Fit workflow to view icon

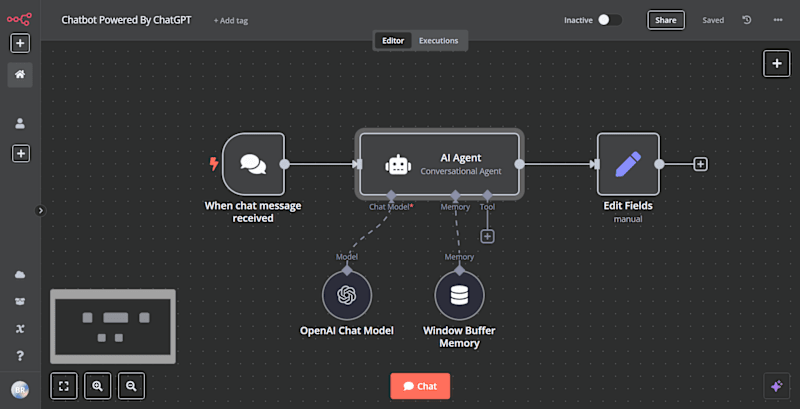[x=64, y=386]
